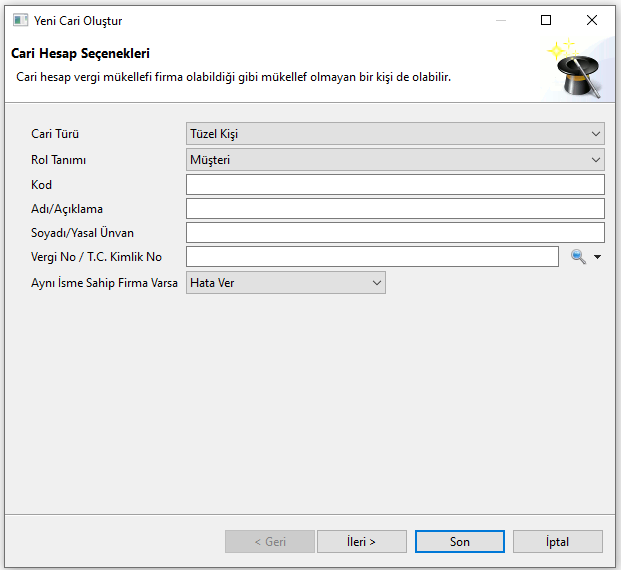This screenshot has width=621, height=570.
Task: Click the magnifier search icon beside Vergi No
Action: pos(578,257)
